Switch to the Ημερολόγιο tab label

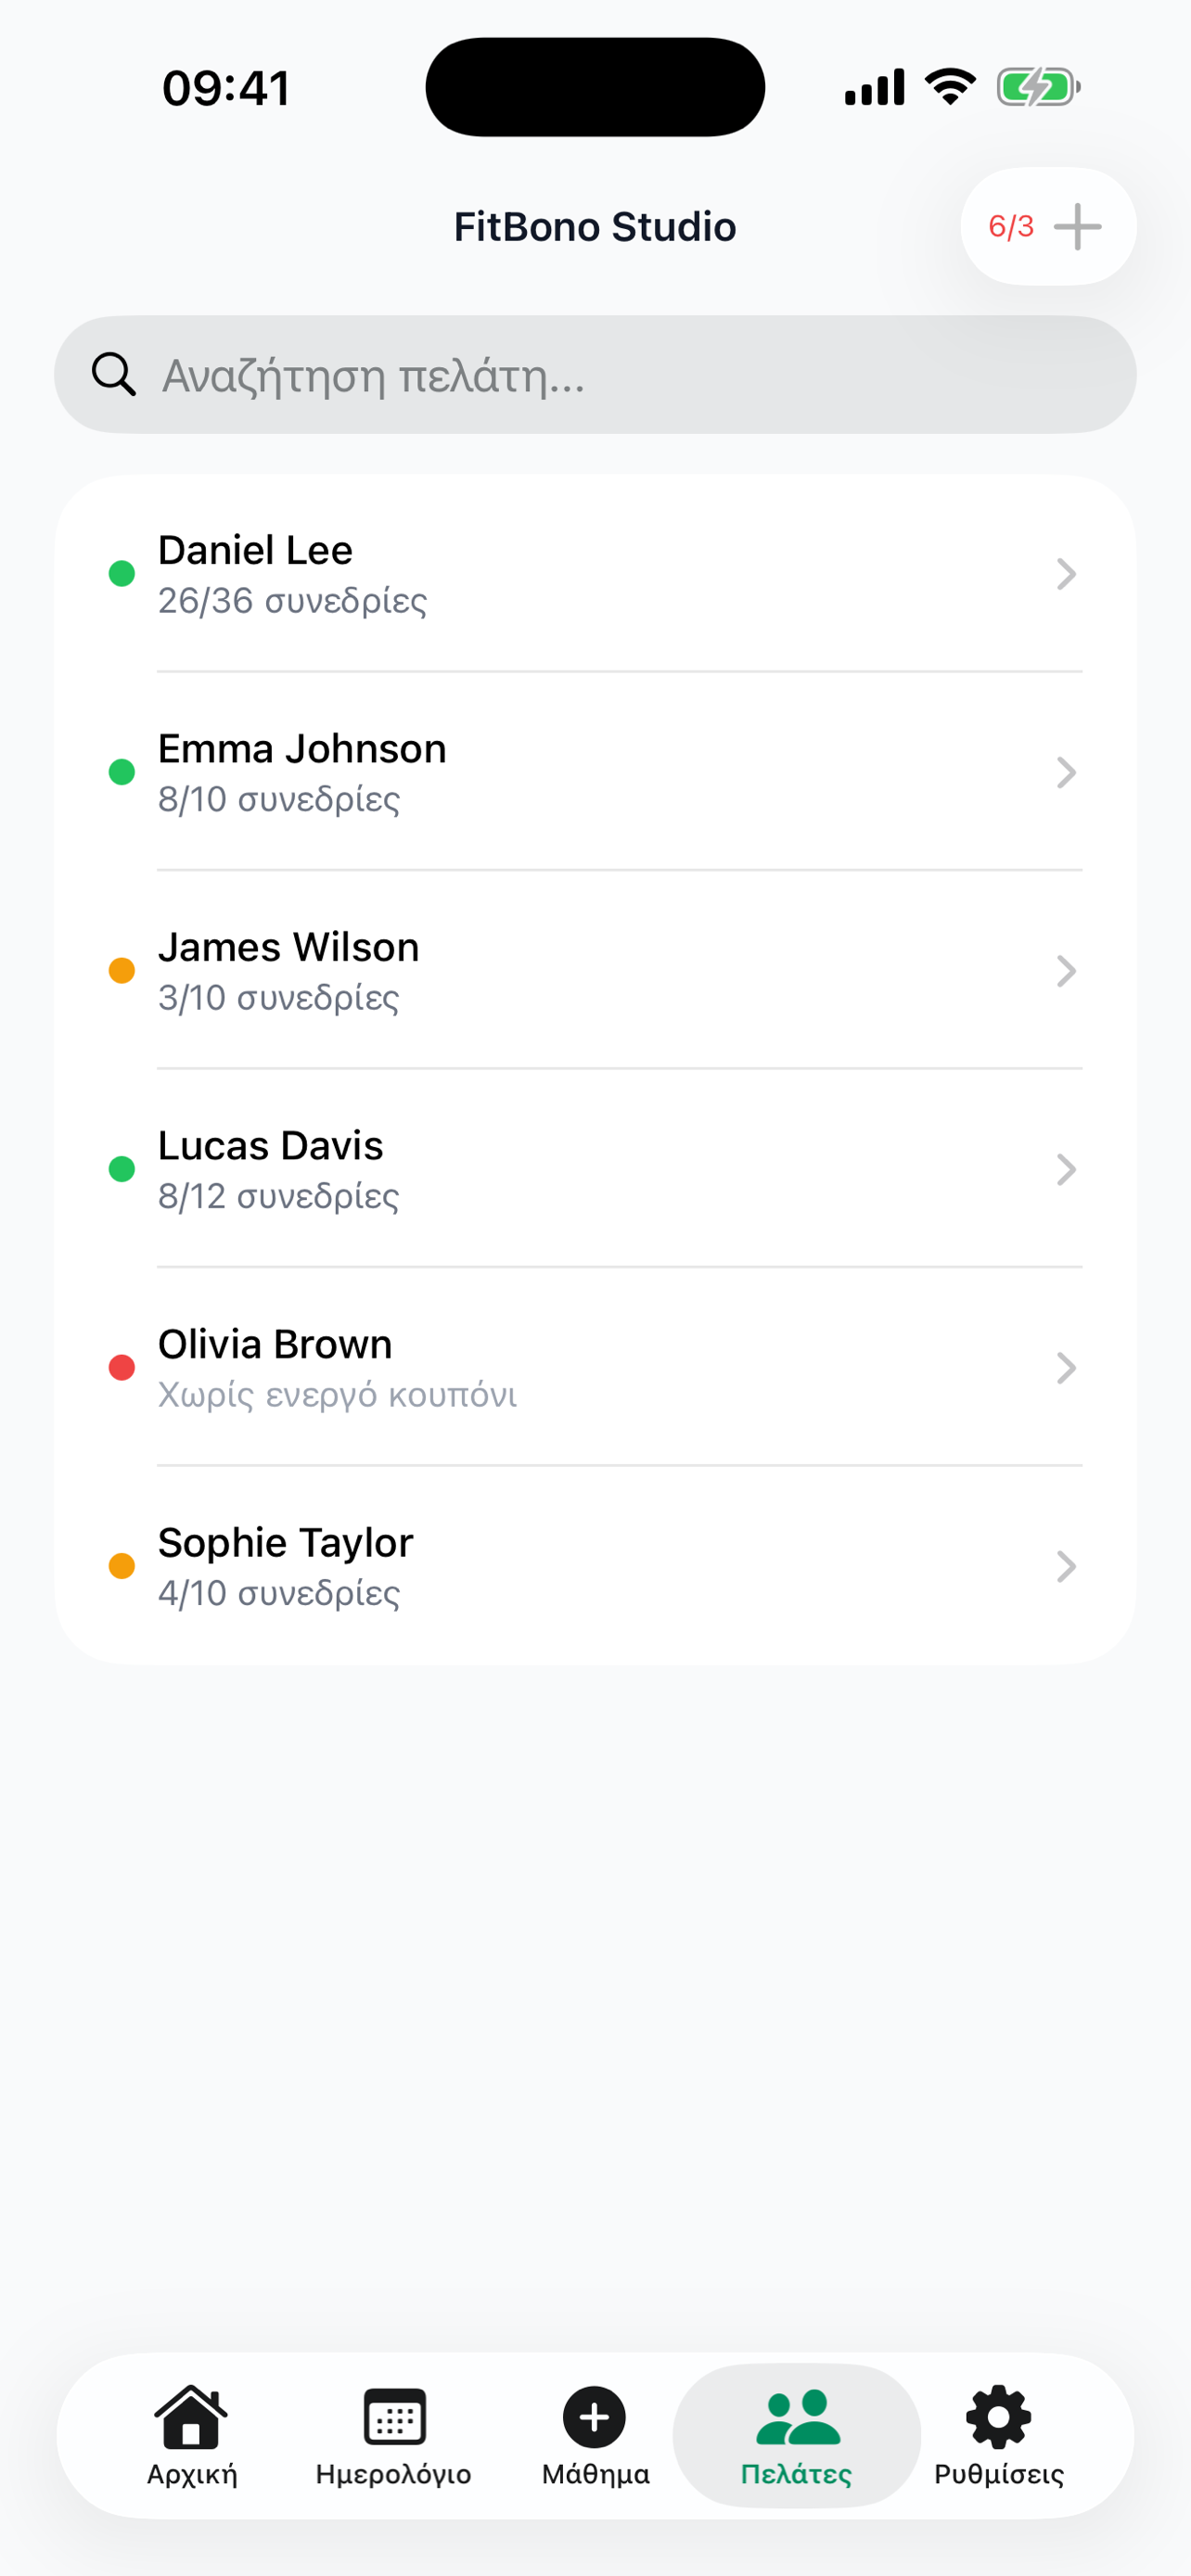tap(394, 2474)
